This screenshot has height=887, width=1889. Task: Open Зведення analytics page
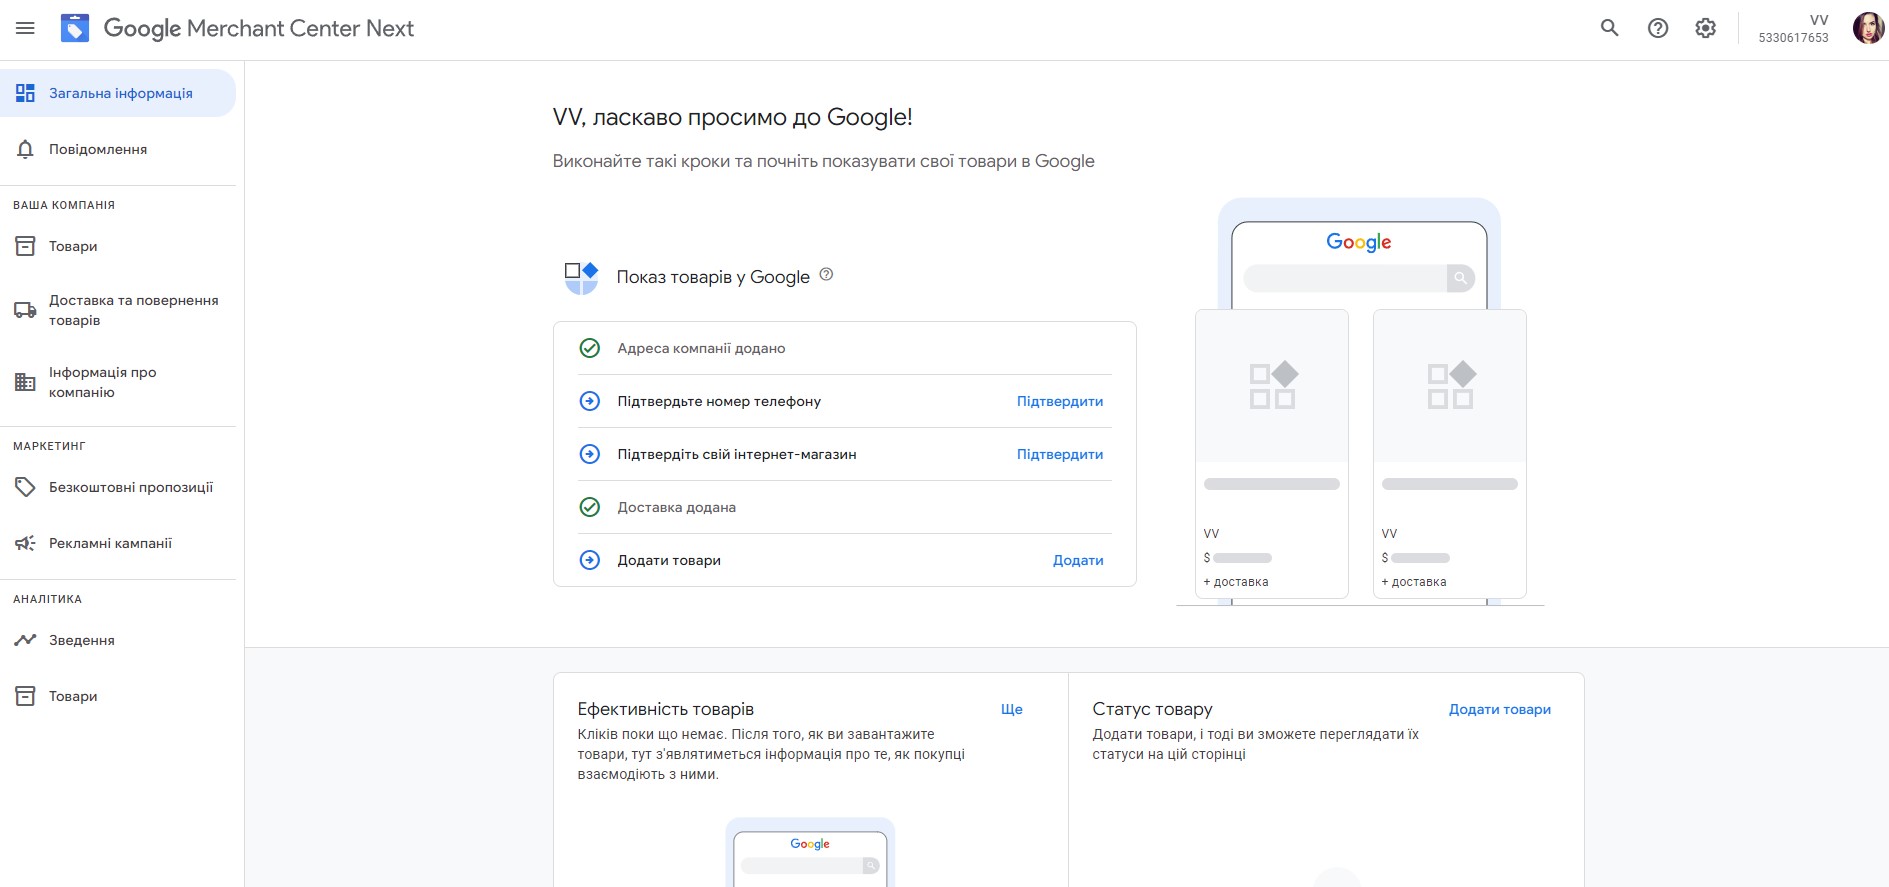pyautogui.click(x=82, y=640)
